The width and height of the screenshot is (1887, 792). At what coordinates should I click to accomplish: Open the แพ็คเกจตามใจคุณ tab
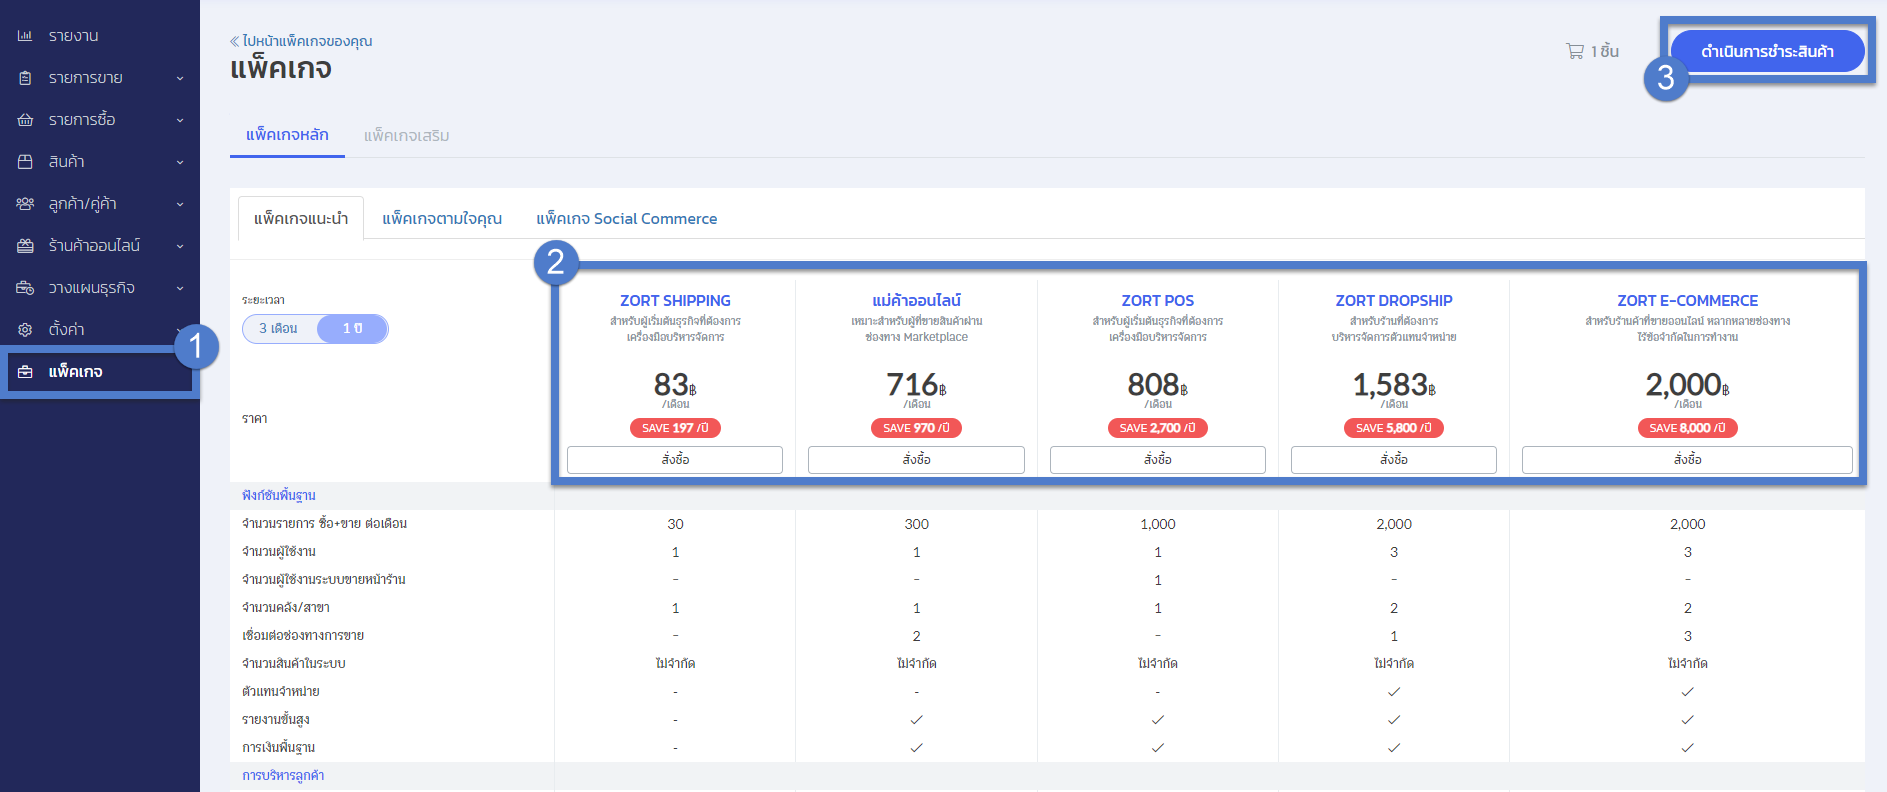point(442,218)
